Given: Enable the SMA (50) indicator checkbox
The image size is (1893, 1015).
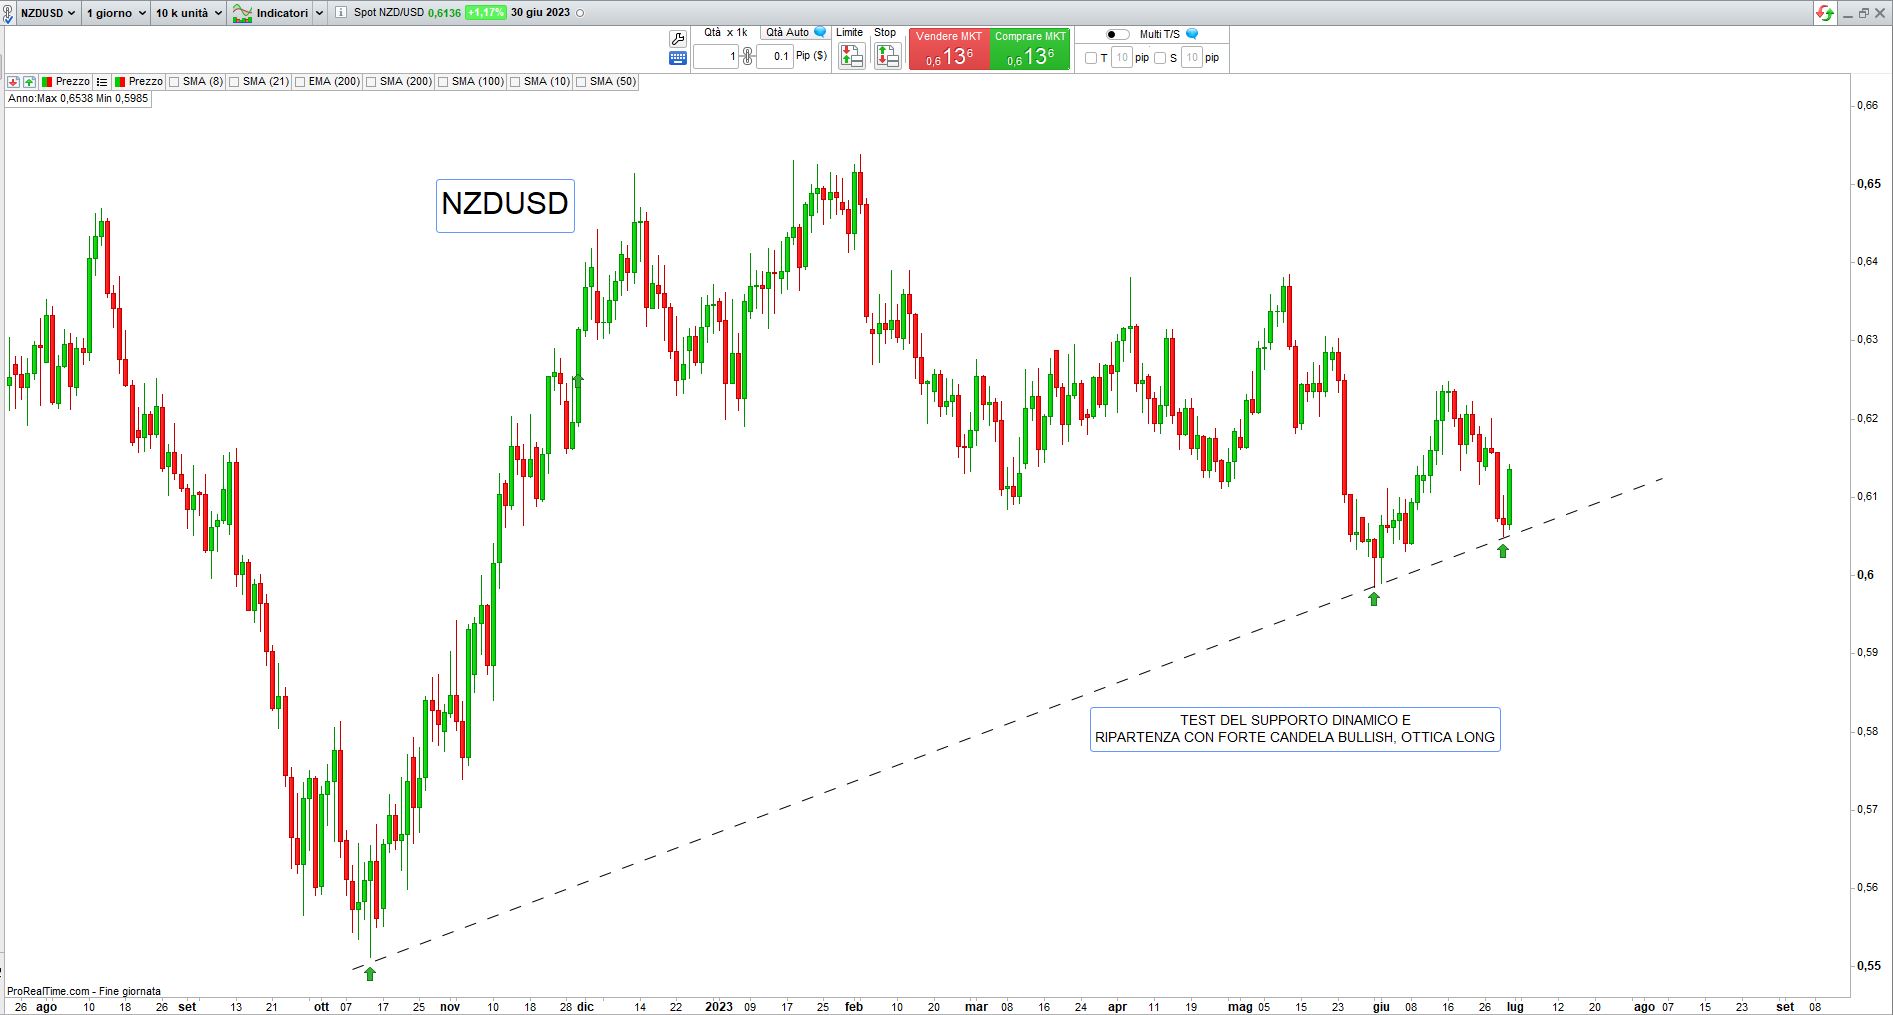Looking at the screenshot, I should coord(581,82).
